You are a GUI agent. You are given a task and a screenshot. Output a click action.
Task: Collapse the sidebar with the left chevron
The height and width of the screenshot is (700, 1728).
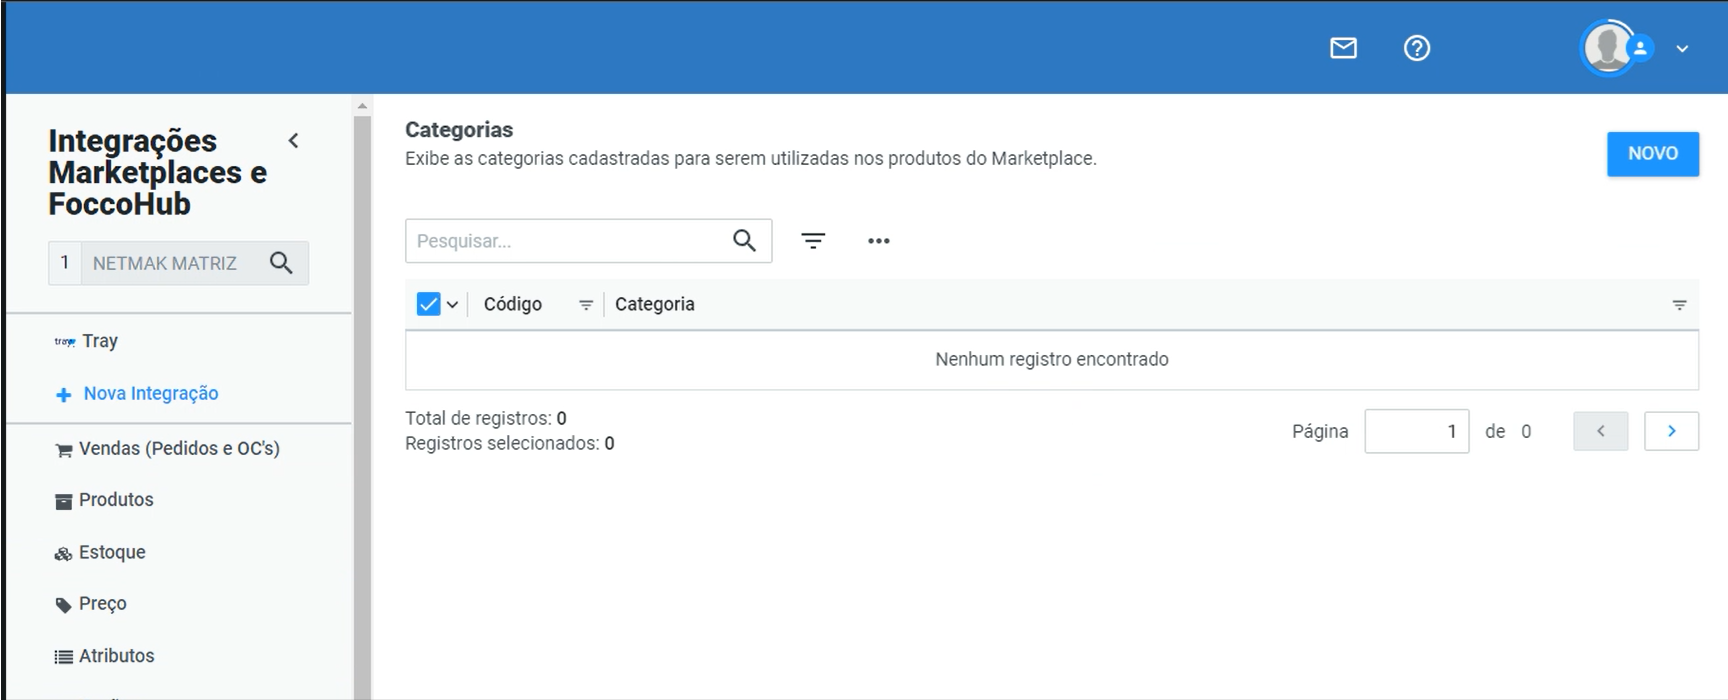tap(294, 141)
